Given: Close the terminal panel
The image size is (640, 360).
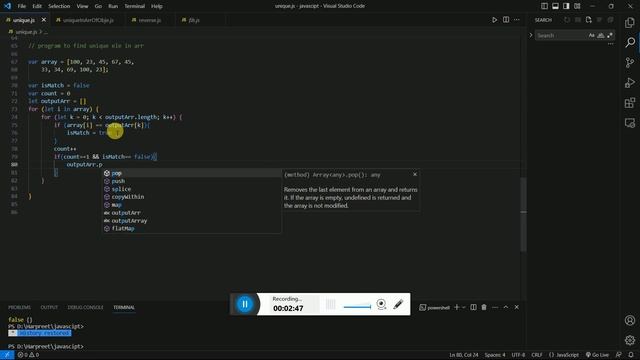Looking at the screenshot, I should [x=517, y=307].
